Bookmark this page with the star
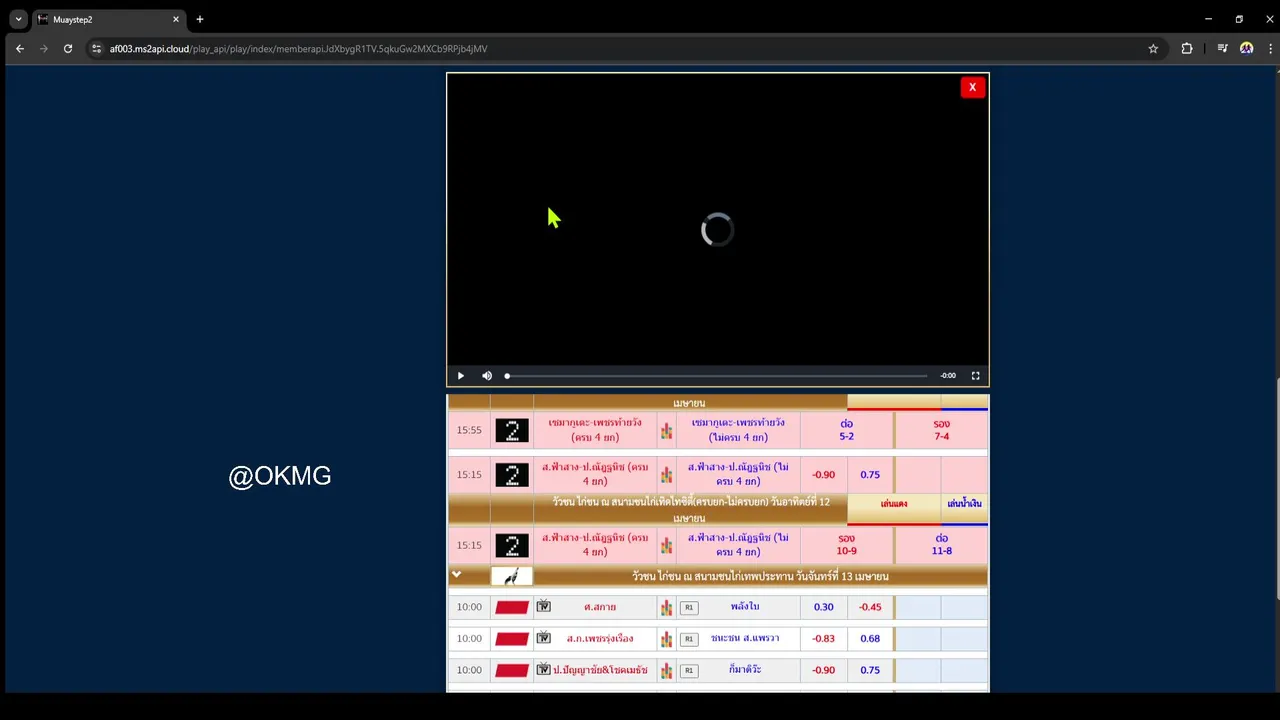 tap(1153, 48)
